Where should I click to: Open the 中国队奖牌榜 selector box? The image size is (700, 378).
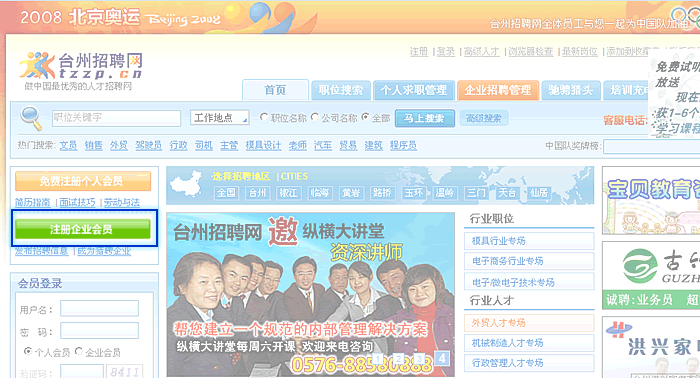tap(651, 146)
